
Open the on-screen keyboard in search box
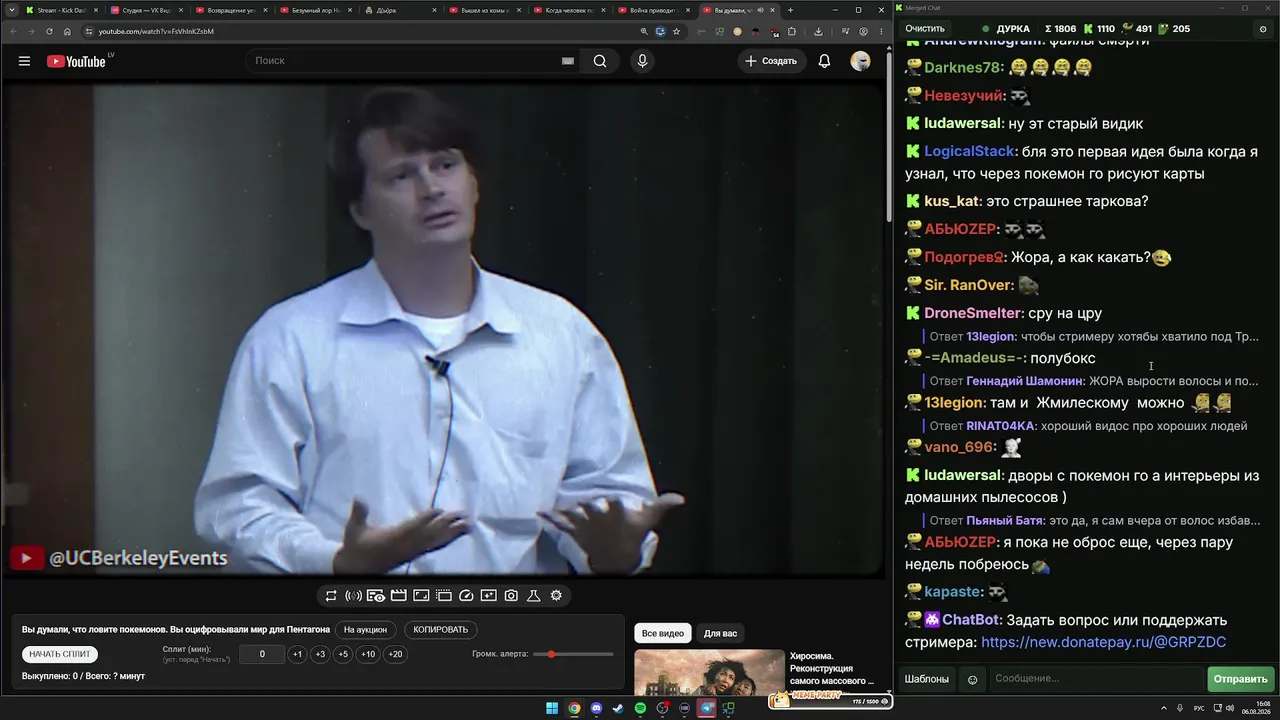pos(568,61)
